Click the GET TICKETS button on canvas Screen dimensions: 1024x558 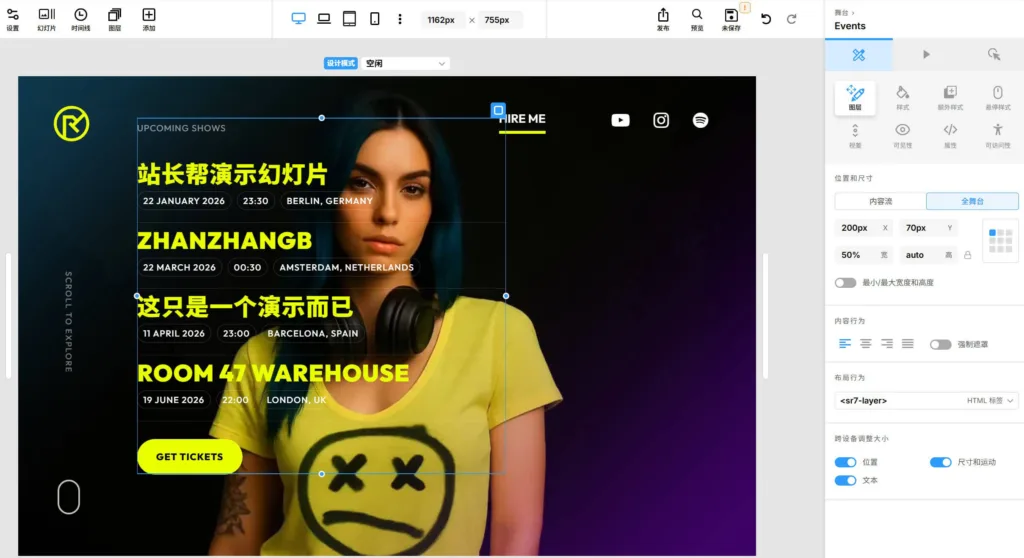tap(189, 456)
